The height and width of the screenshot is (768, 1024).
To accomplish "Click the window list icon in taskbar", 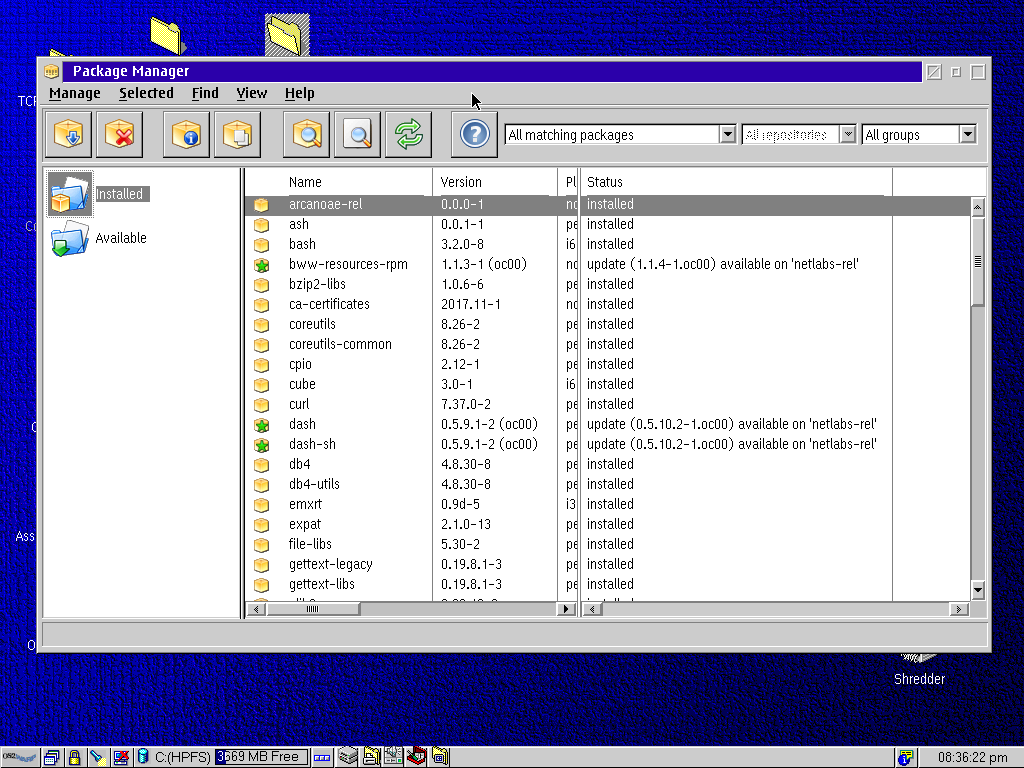I will (52, 757).
